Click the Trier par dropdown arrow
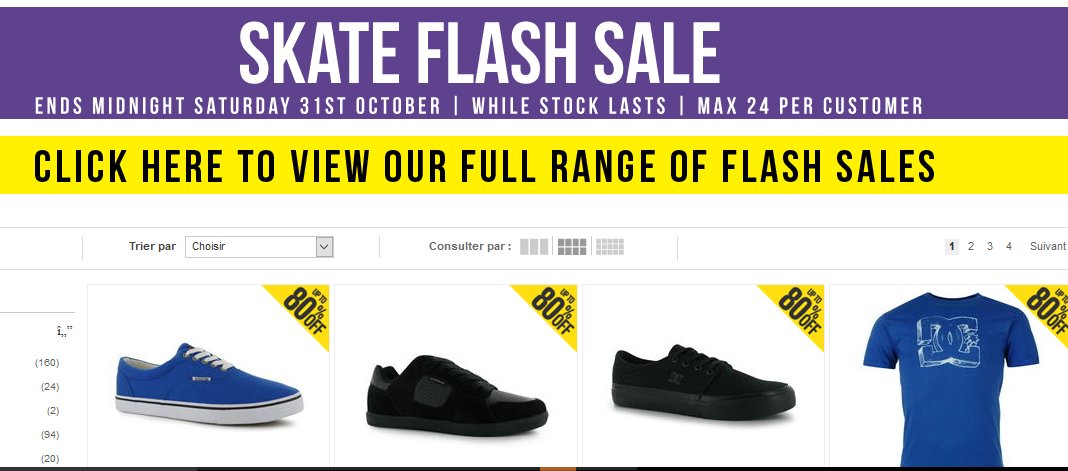Screen dimensions: 1068x471 323,247
